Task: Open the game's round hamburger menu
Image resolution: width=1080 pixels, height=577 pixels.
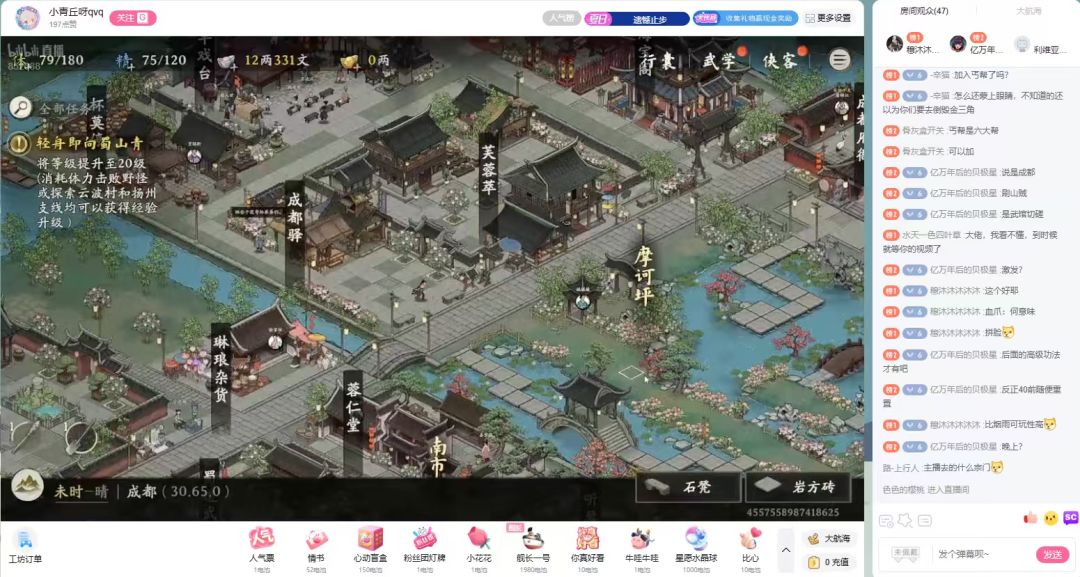Action: click(839, 60)
